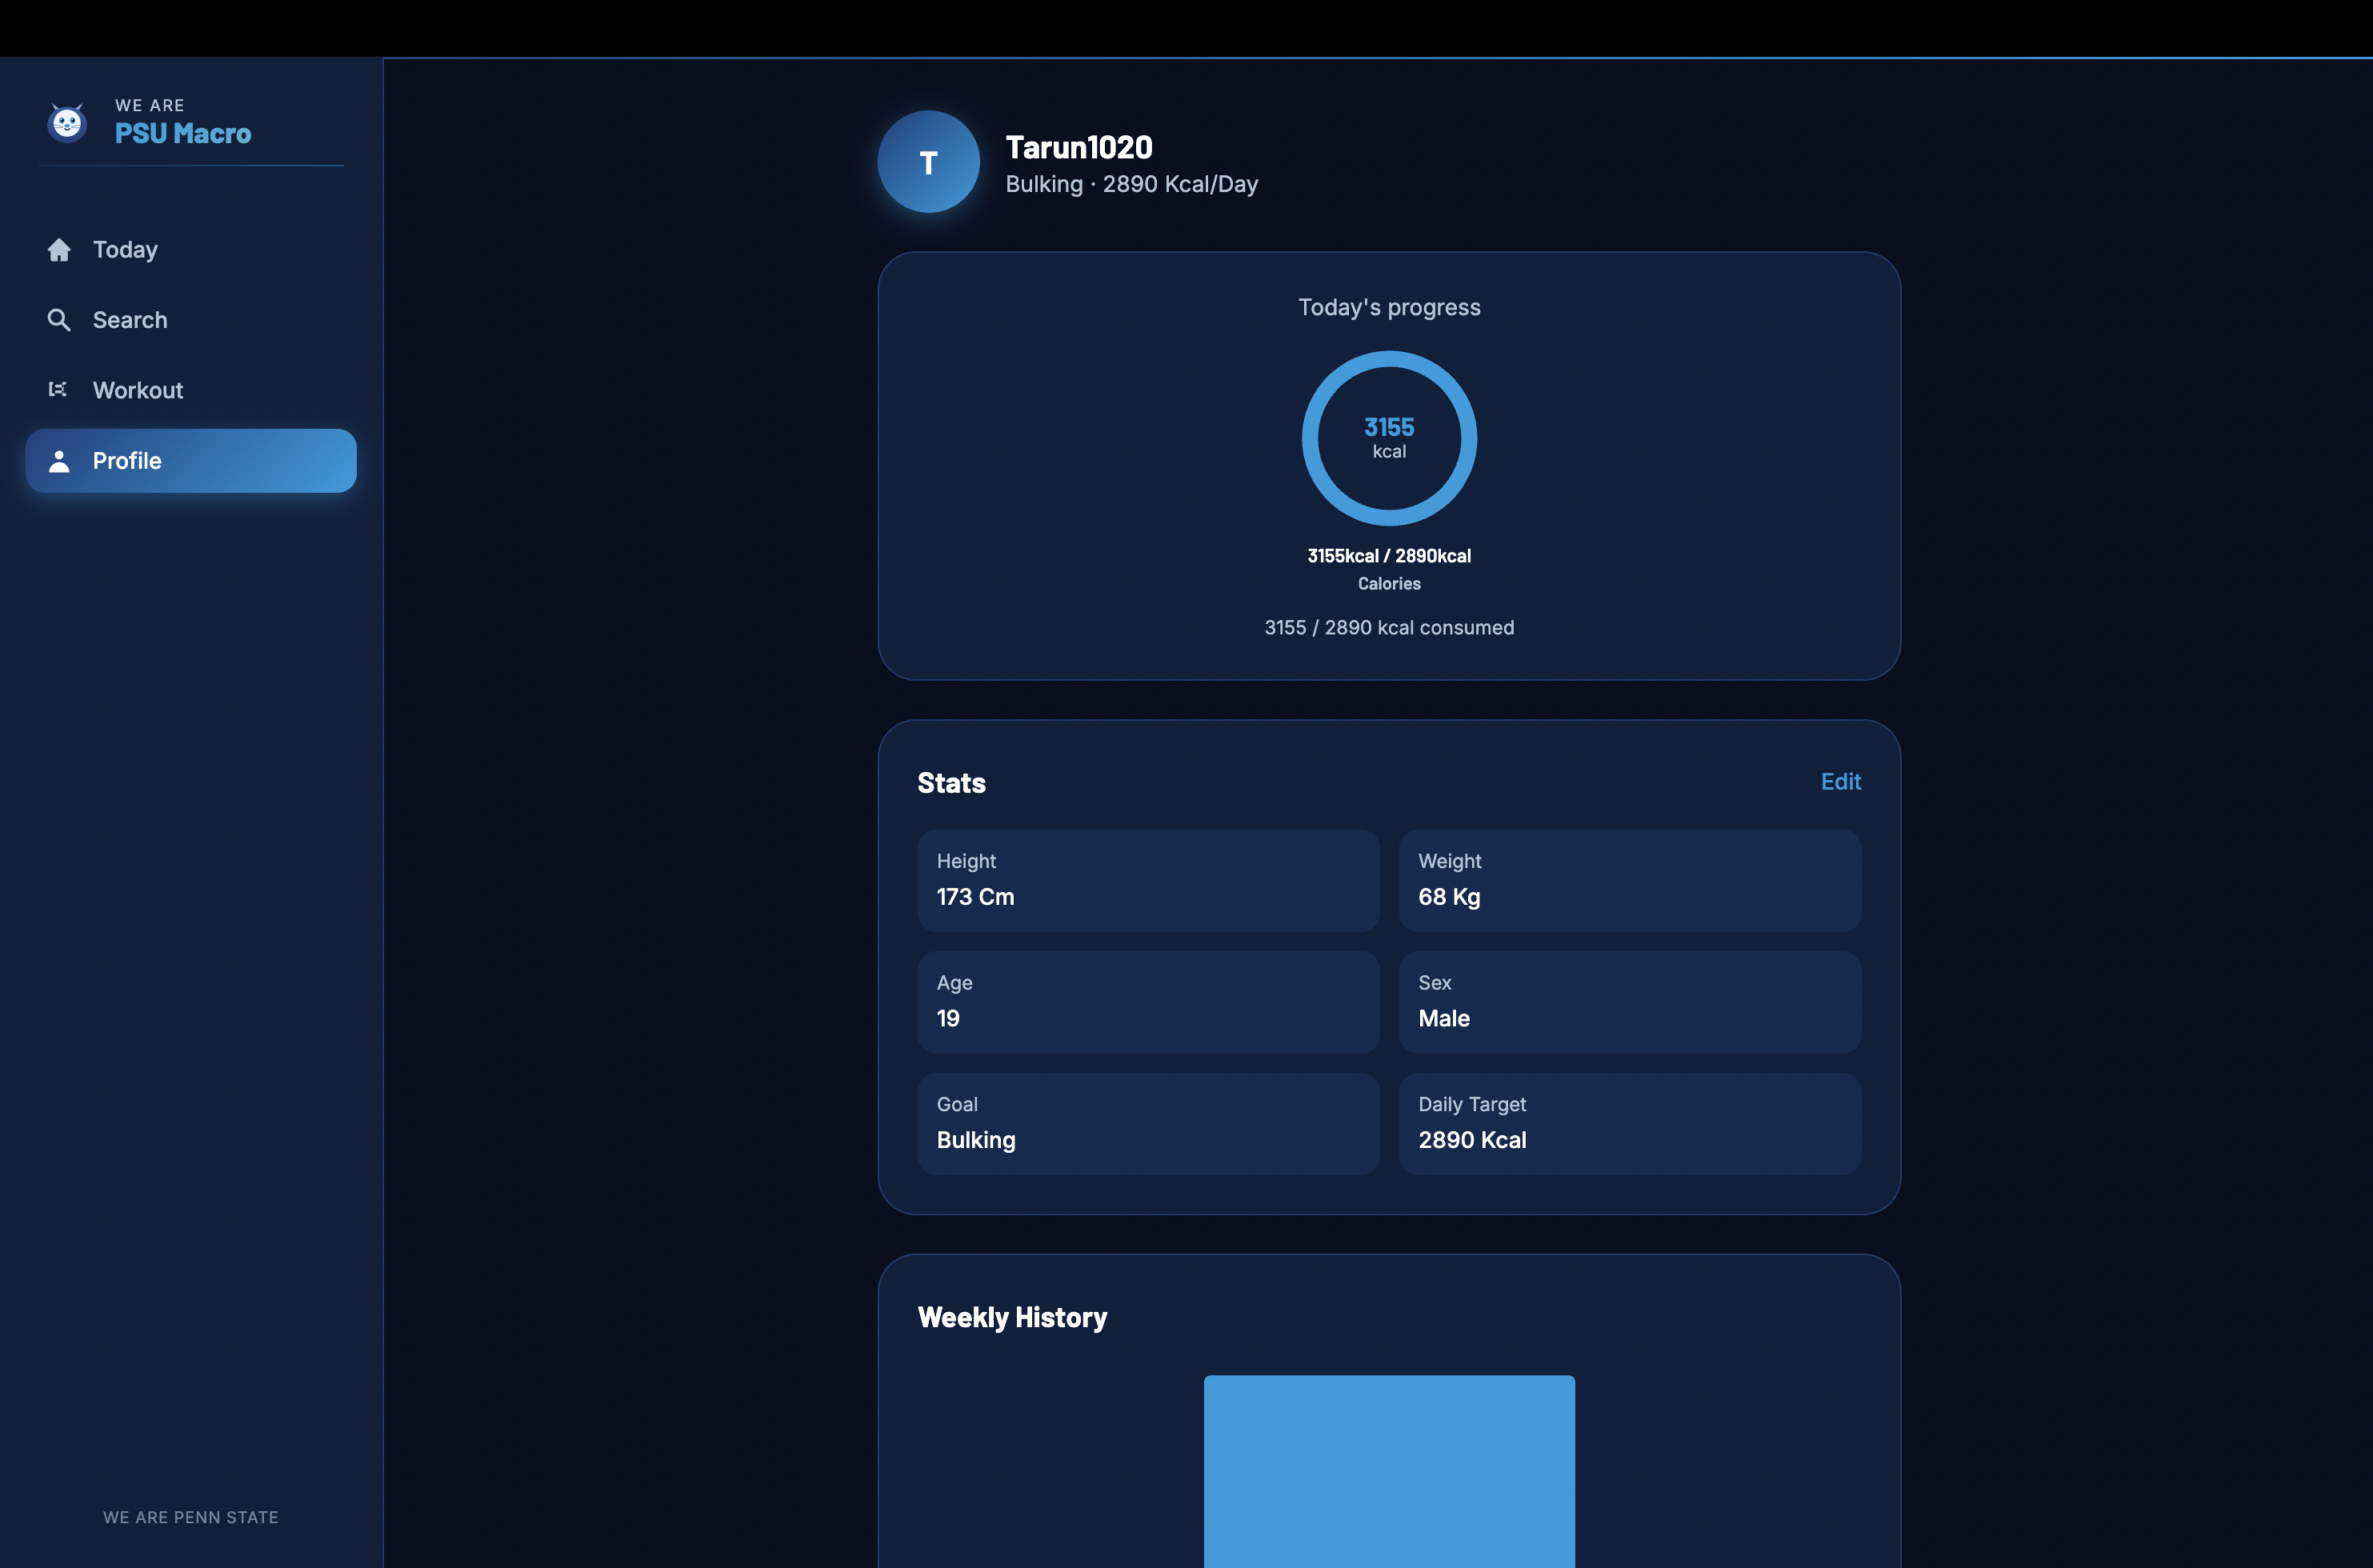The width and height of the screenshot is (2373, 1568).
Task: Click the round T avatar
Action: 928,162
